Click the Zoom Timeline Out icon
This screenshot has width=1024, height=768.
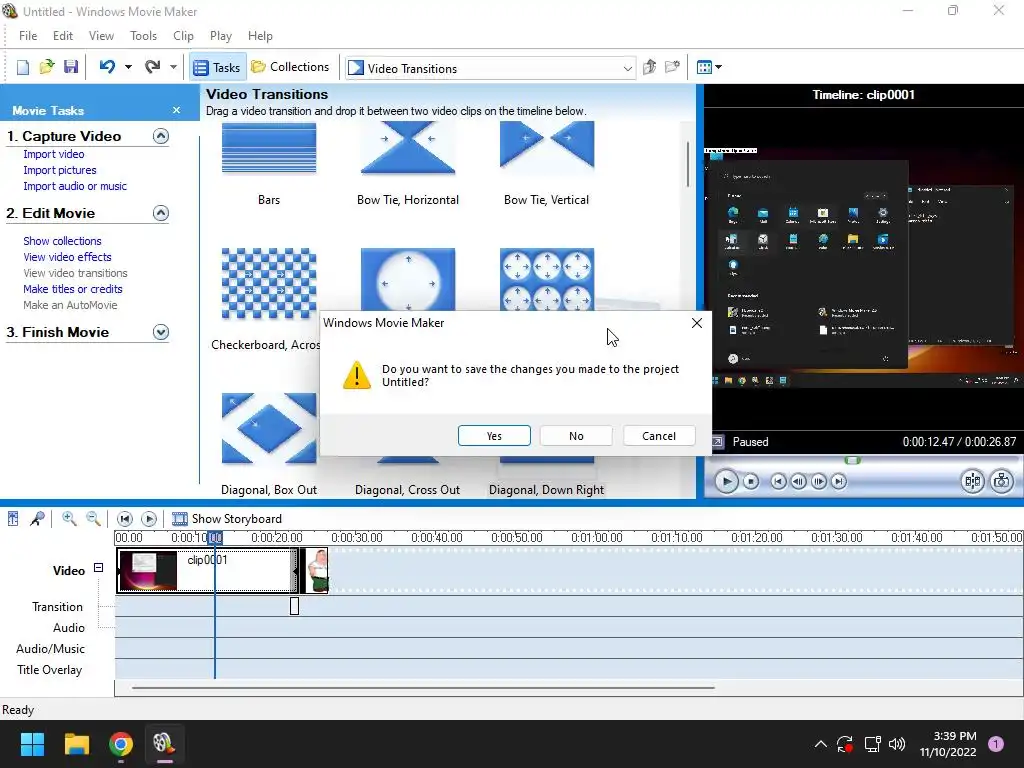pyautogui.click(x=93, y=519)
